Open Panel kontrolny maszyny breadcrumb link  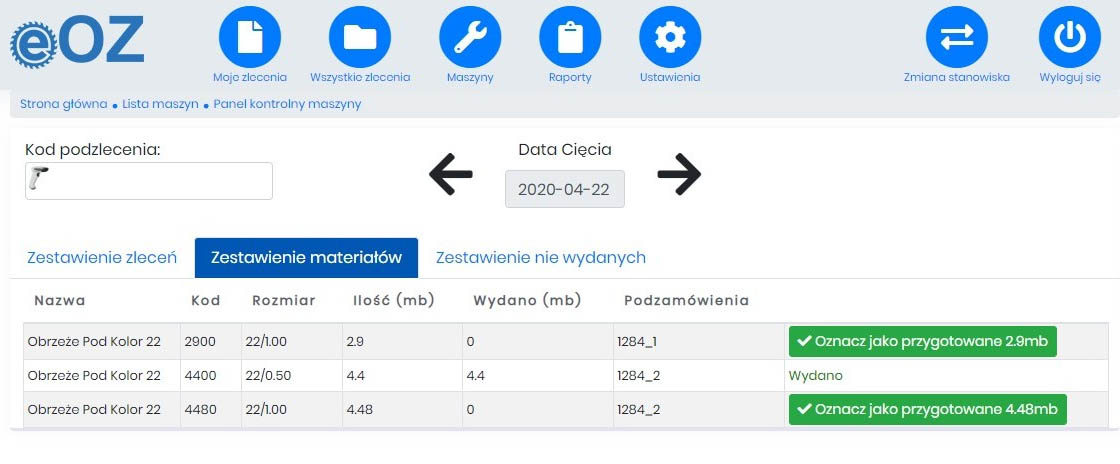click(x=287, y=104)
